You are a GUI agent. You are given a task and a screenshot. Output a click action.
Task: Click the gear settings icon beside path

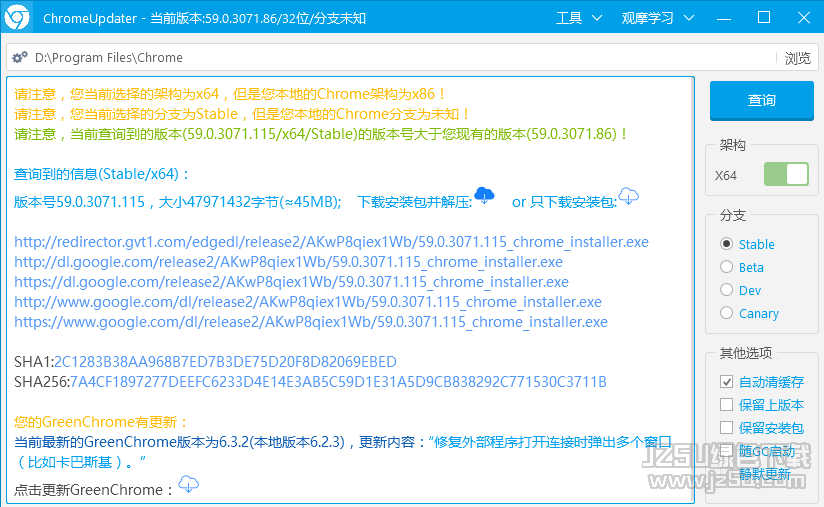pyautogui.click(x=20, y=57)
